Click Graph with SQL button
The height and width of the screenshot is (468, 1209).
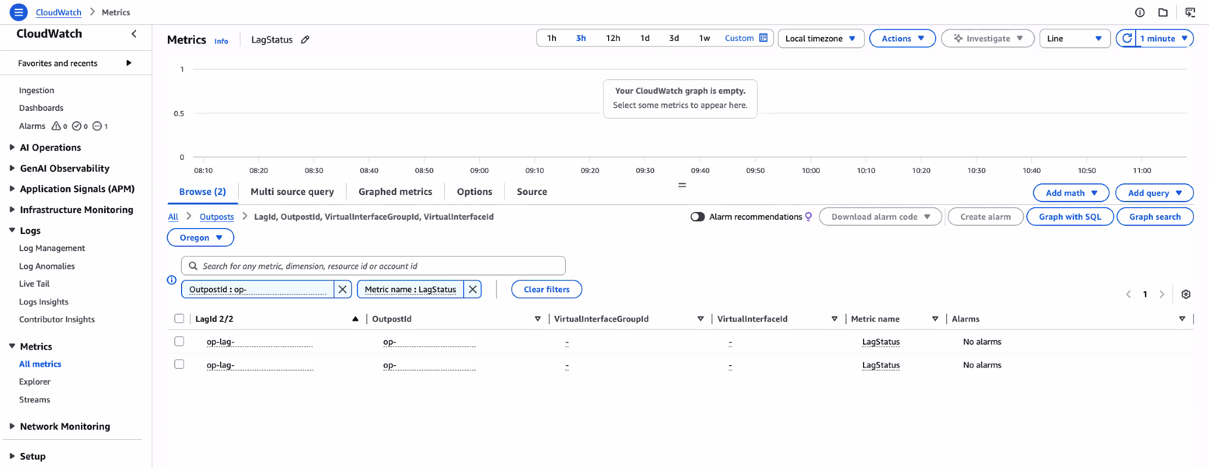1069,217
